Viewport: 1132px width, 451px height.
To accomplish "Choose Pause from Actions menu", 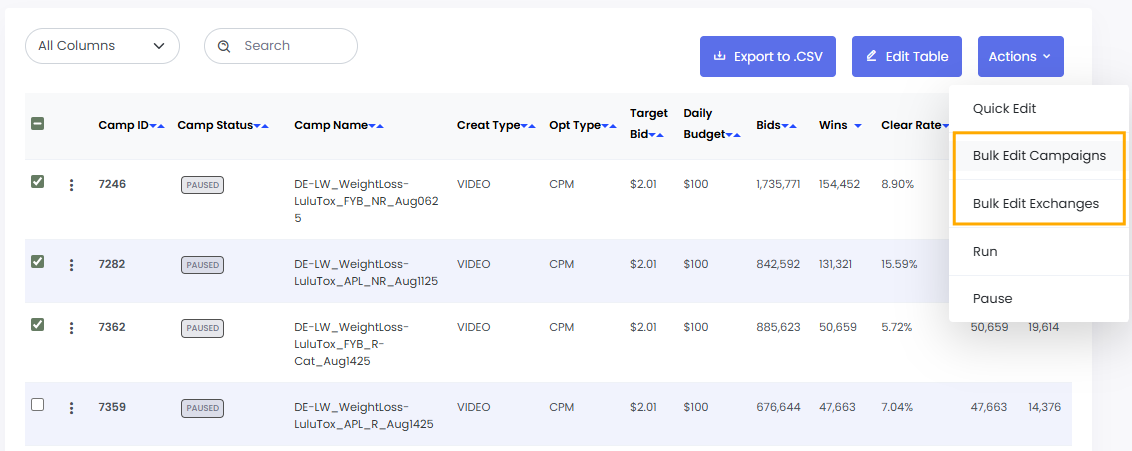I will pyautogui.click(x=992, y=299).
